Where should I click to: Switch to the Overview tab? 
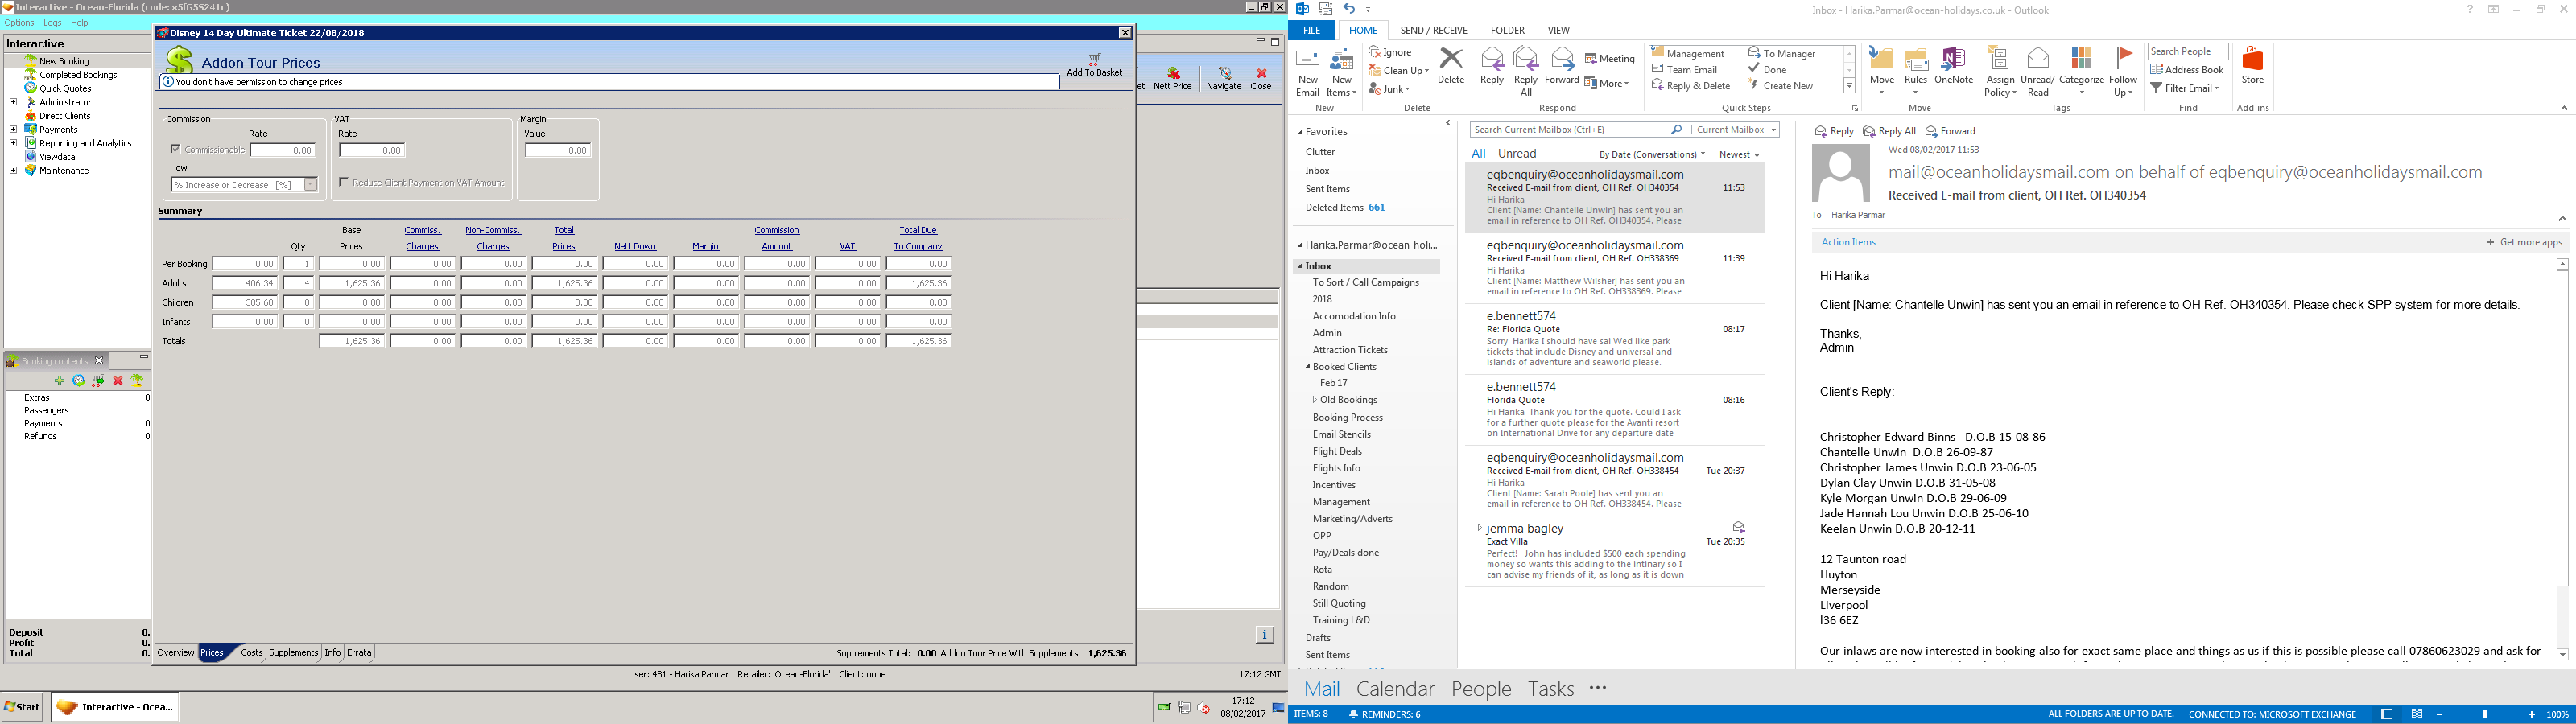pos(175,653)
